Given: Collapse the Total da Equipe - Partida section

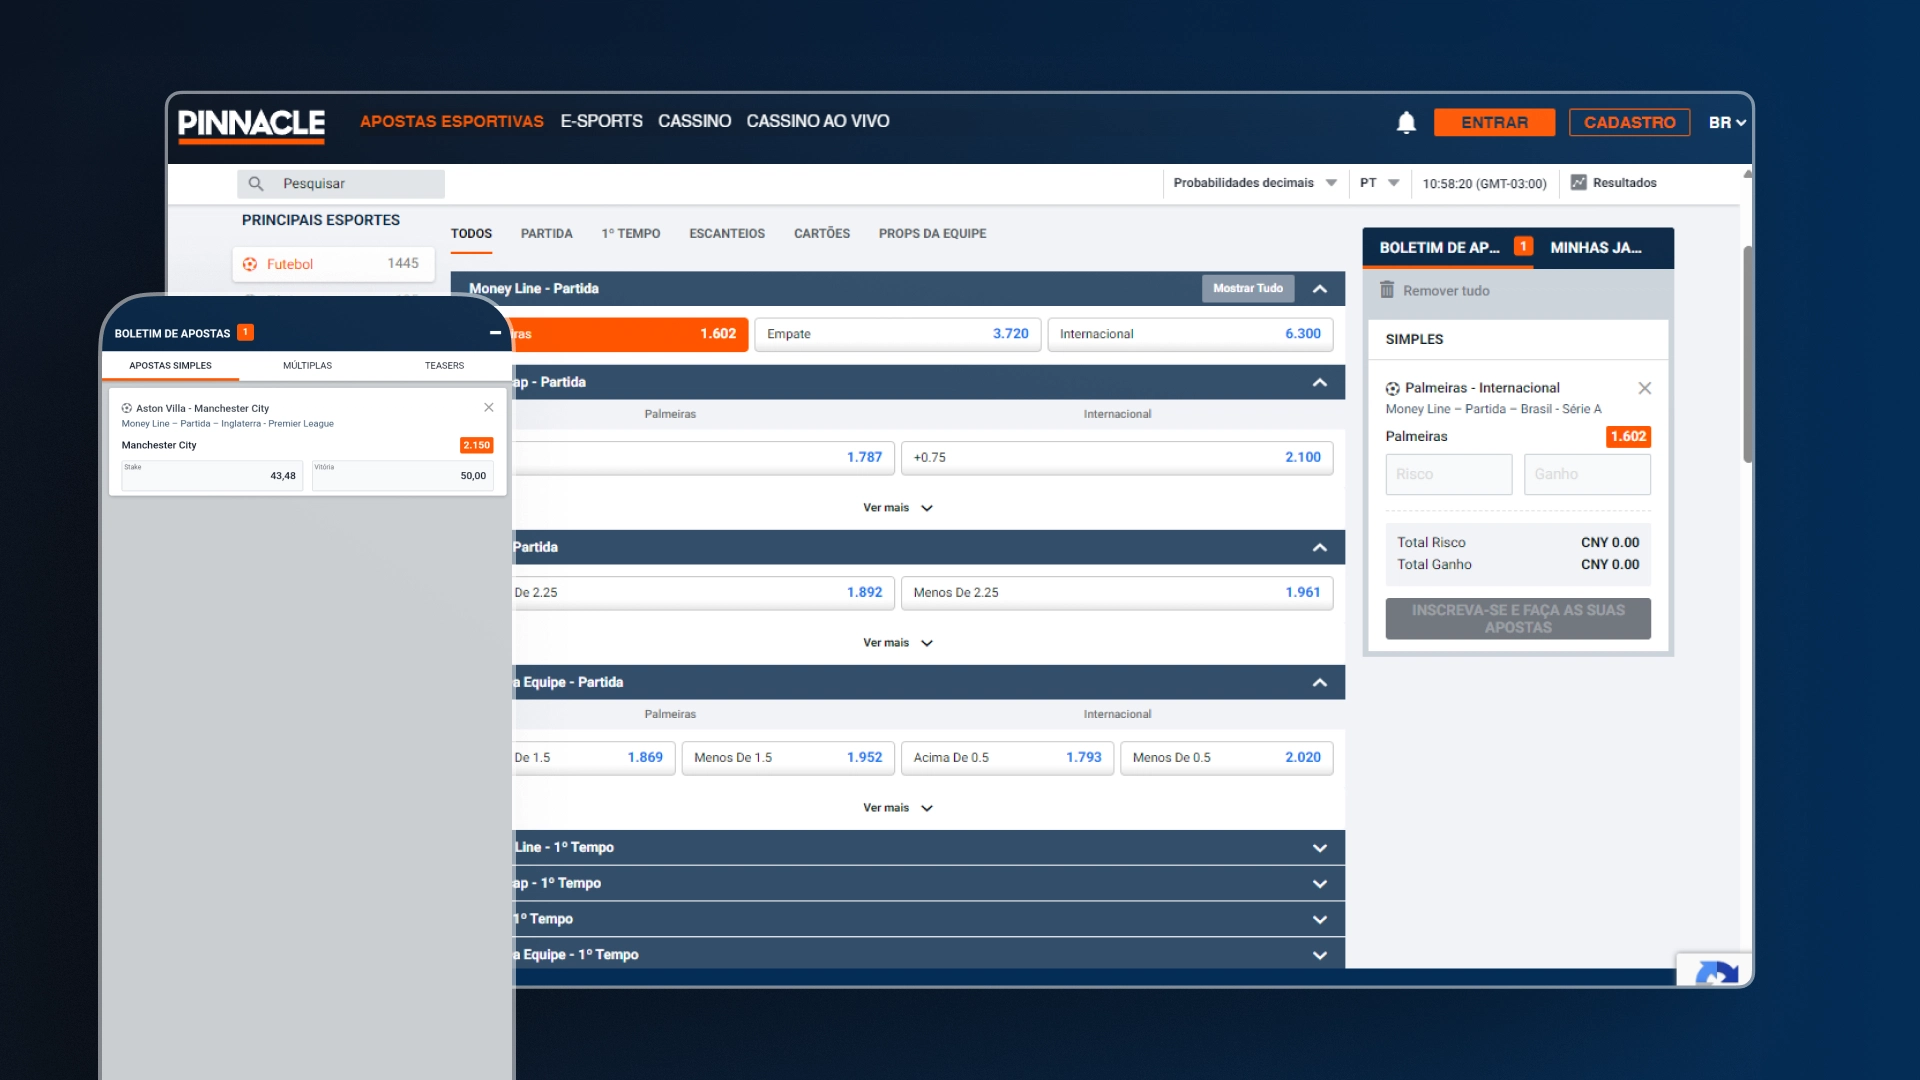Looking at the screenshot, I should pos(1320,683).
